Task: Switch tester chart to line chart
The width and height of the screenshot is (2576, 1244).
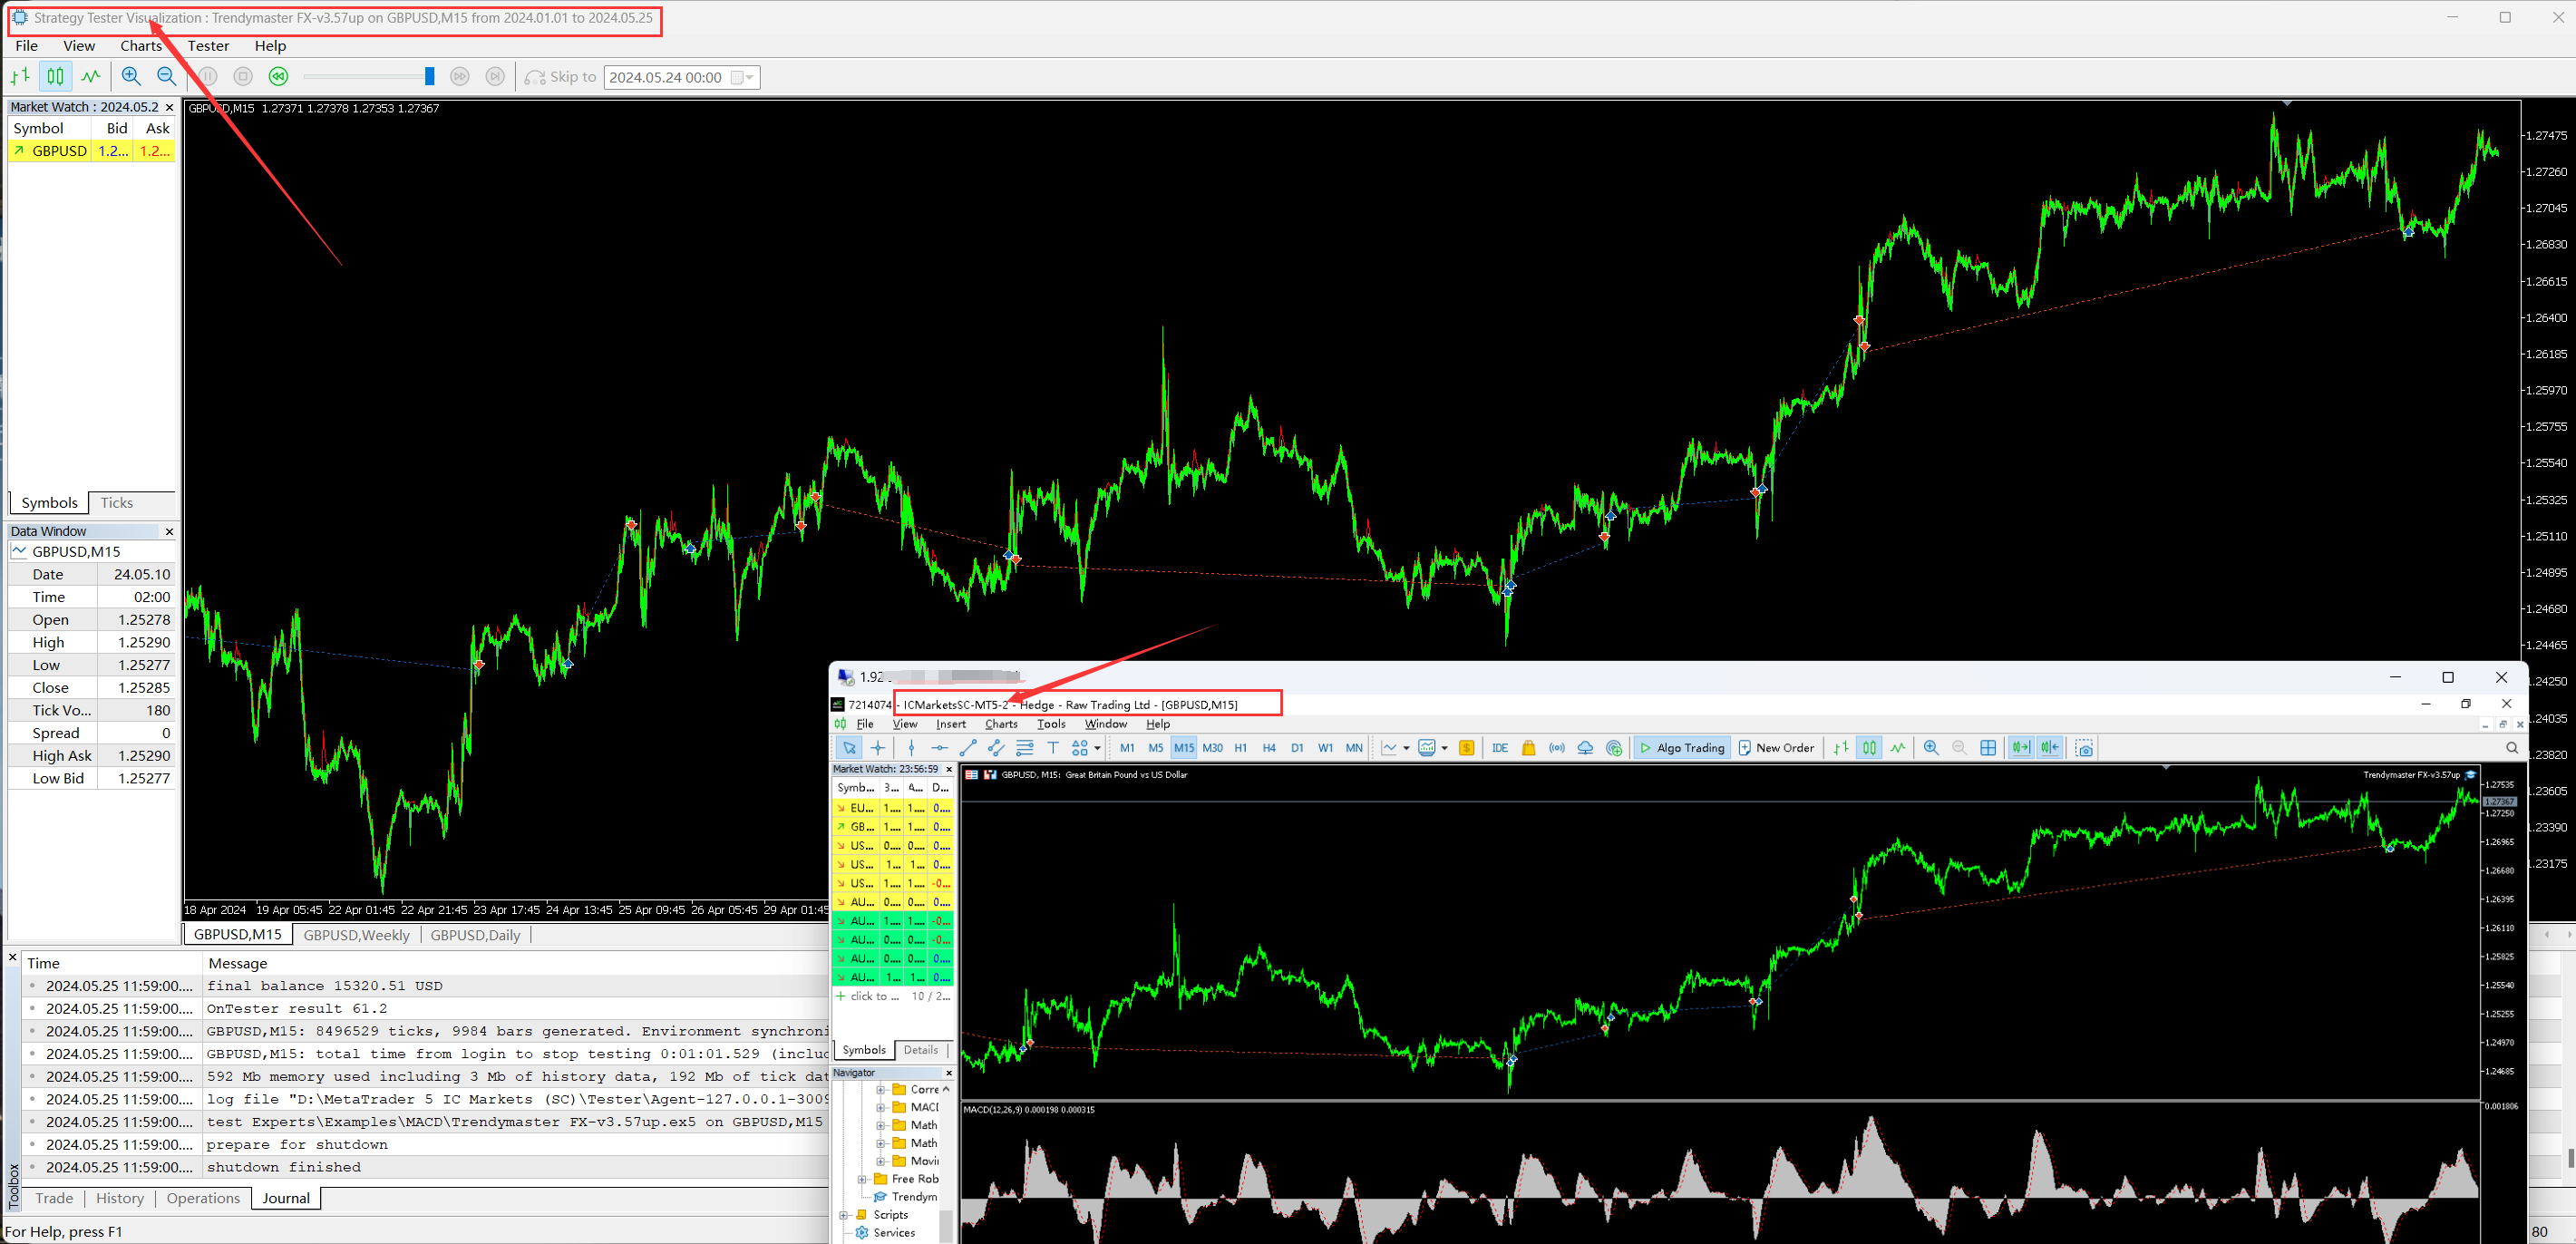Action: tap(91, 76)
